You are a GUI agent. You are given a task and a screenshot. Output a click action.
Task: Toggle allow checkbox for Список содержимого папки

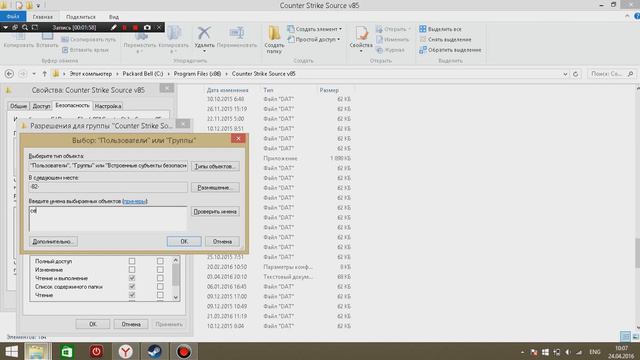[x=132, y=287]
